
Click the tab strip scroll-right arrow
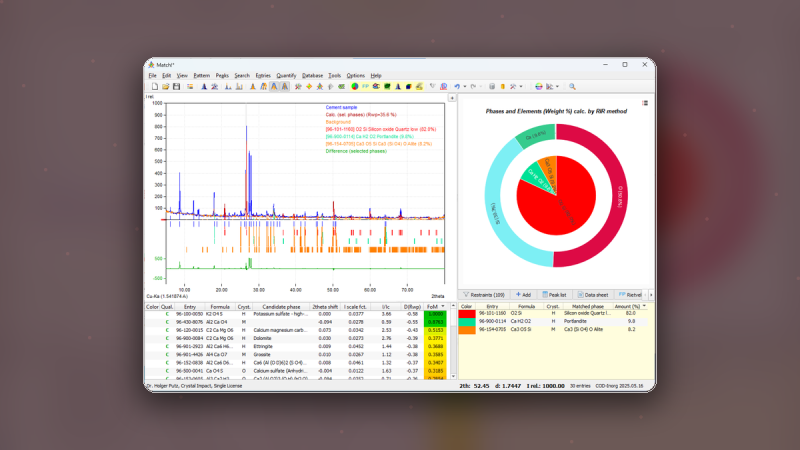651,295
